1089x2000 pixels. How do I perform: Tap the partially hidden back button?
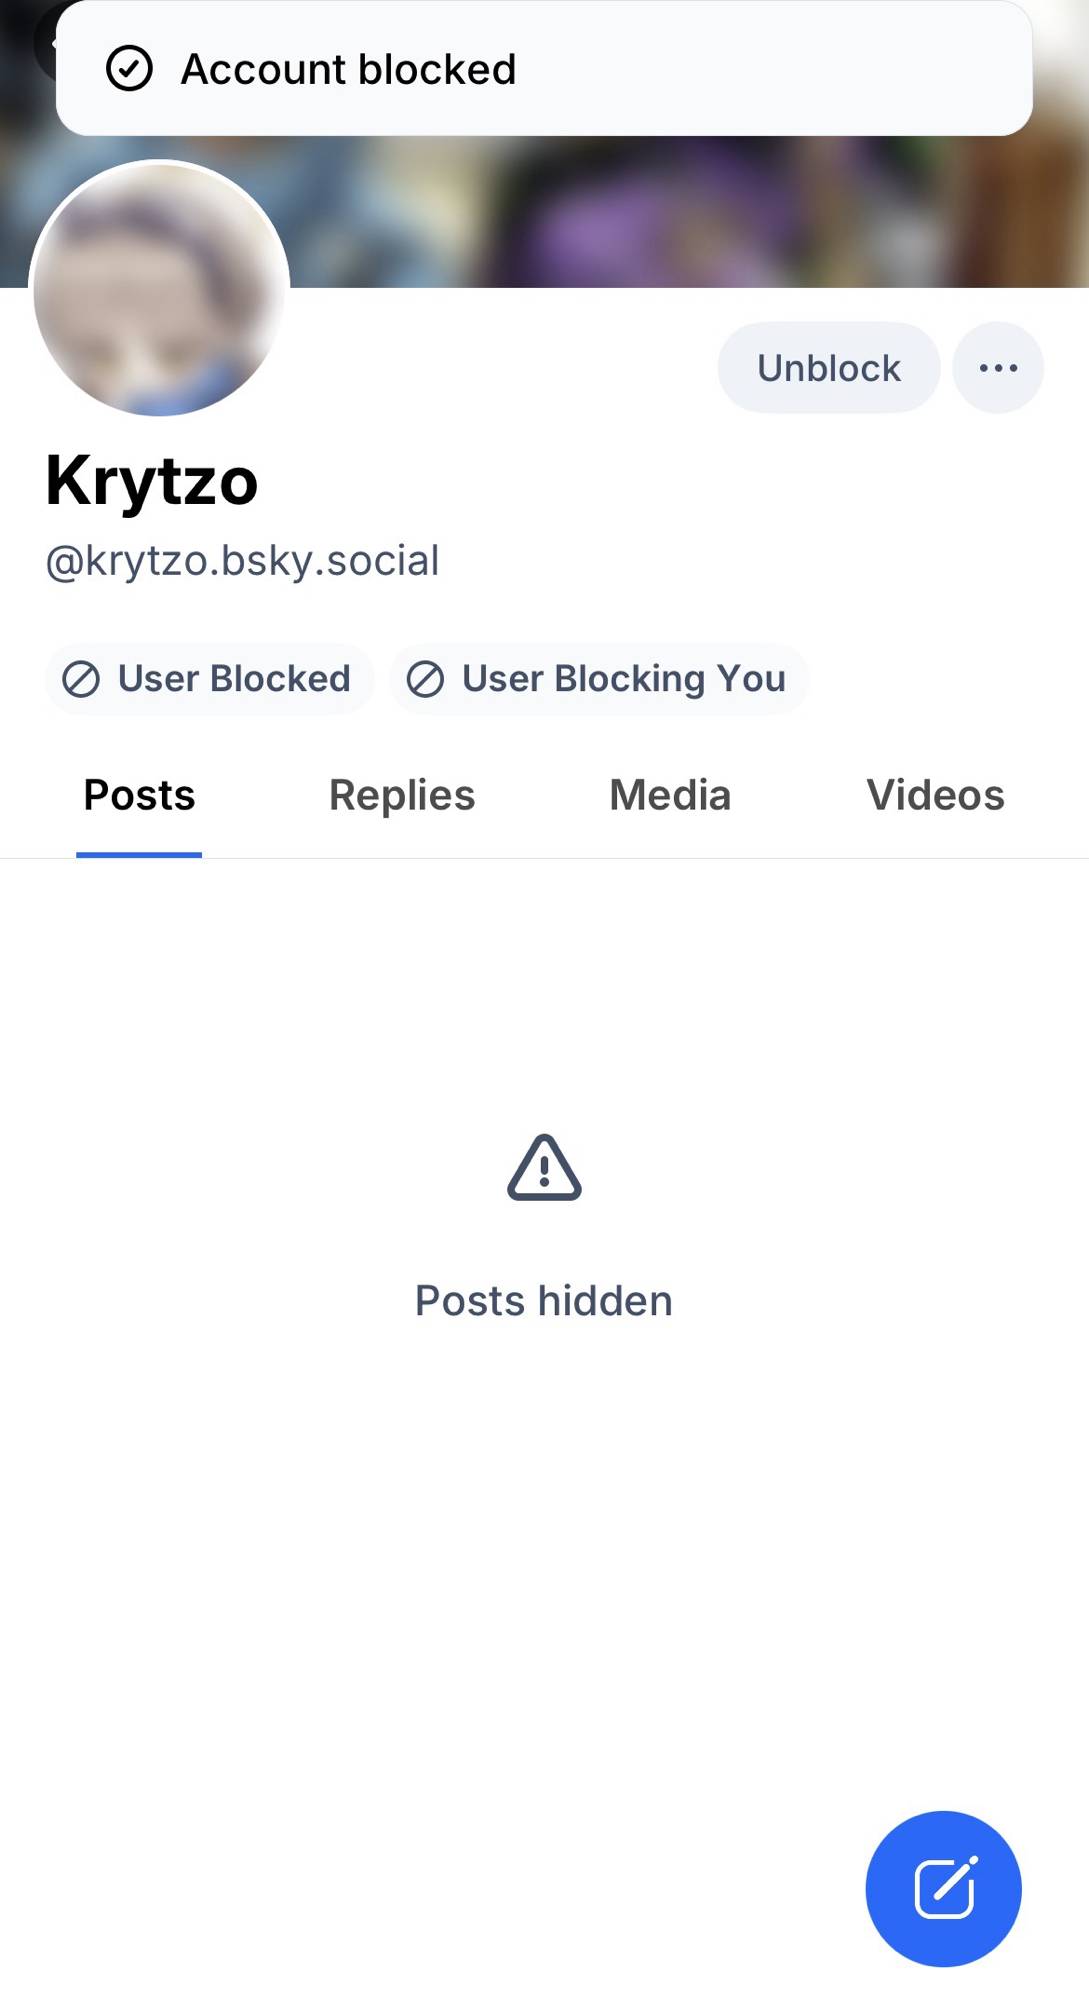[44, 44]
